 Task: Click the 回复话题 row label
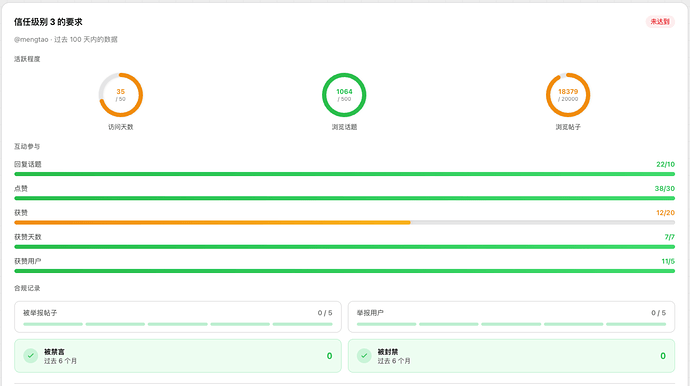click(28, 164)
